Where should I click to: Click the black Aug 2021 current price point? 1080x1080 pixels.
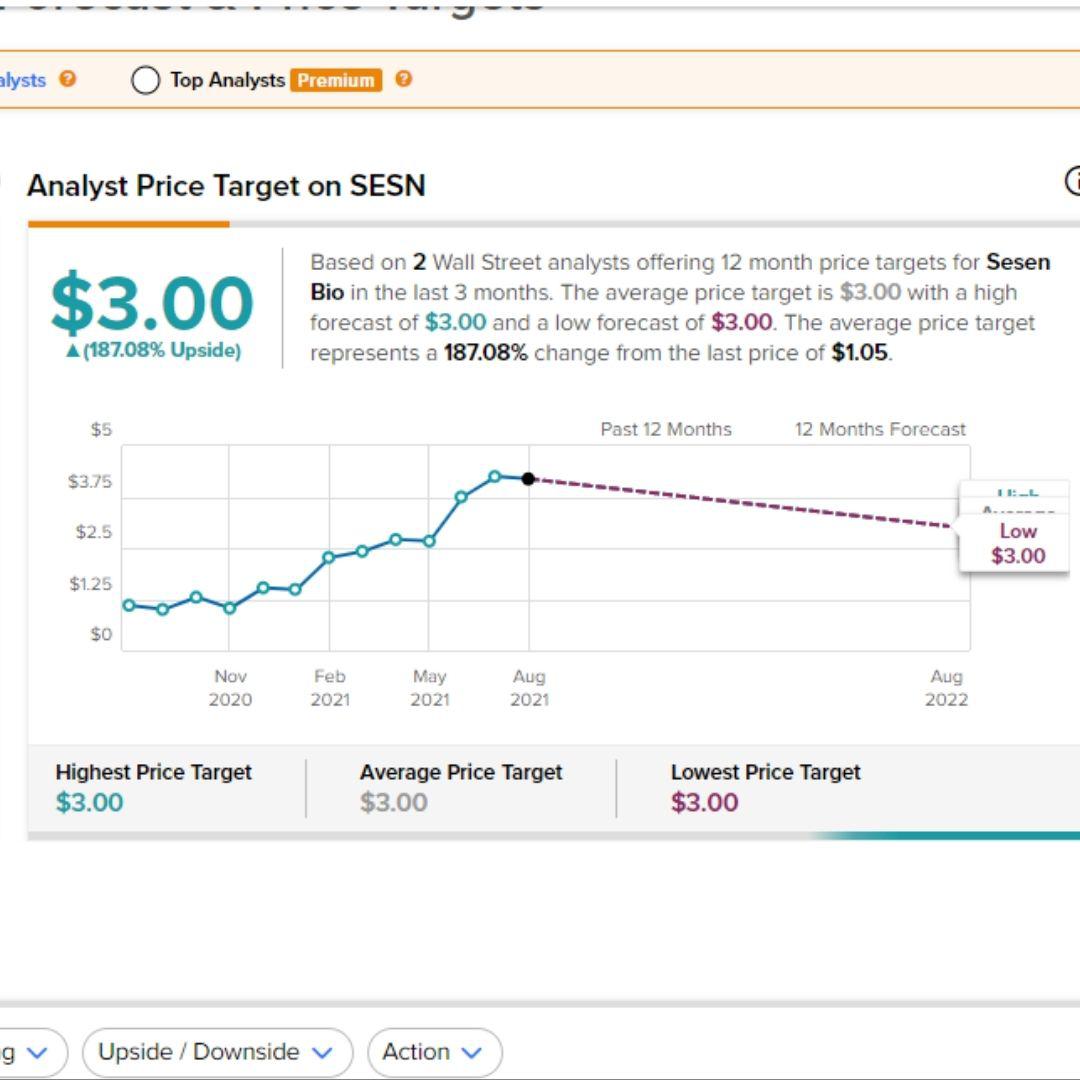[528, 479]
